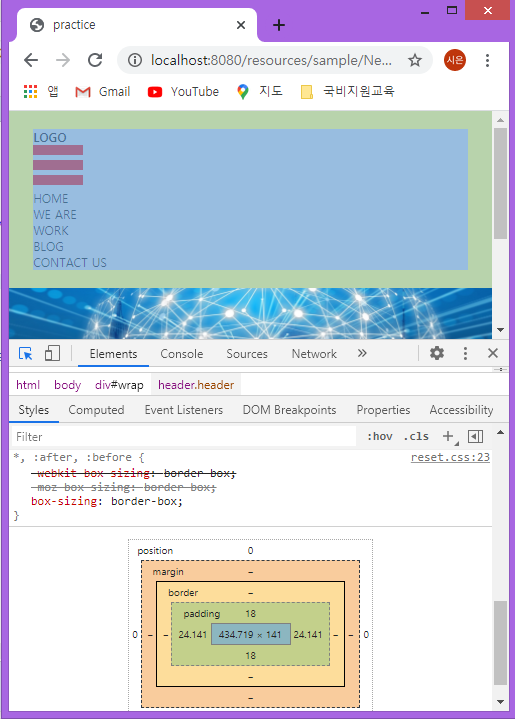Click top padding value 18
Image resolution: width=515 pixels, height=719 pixels.
pyautogui.click(x=250, y=614)
